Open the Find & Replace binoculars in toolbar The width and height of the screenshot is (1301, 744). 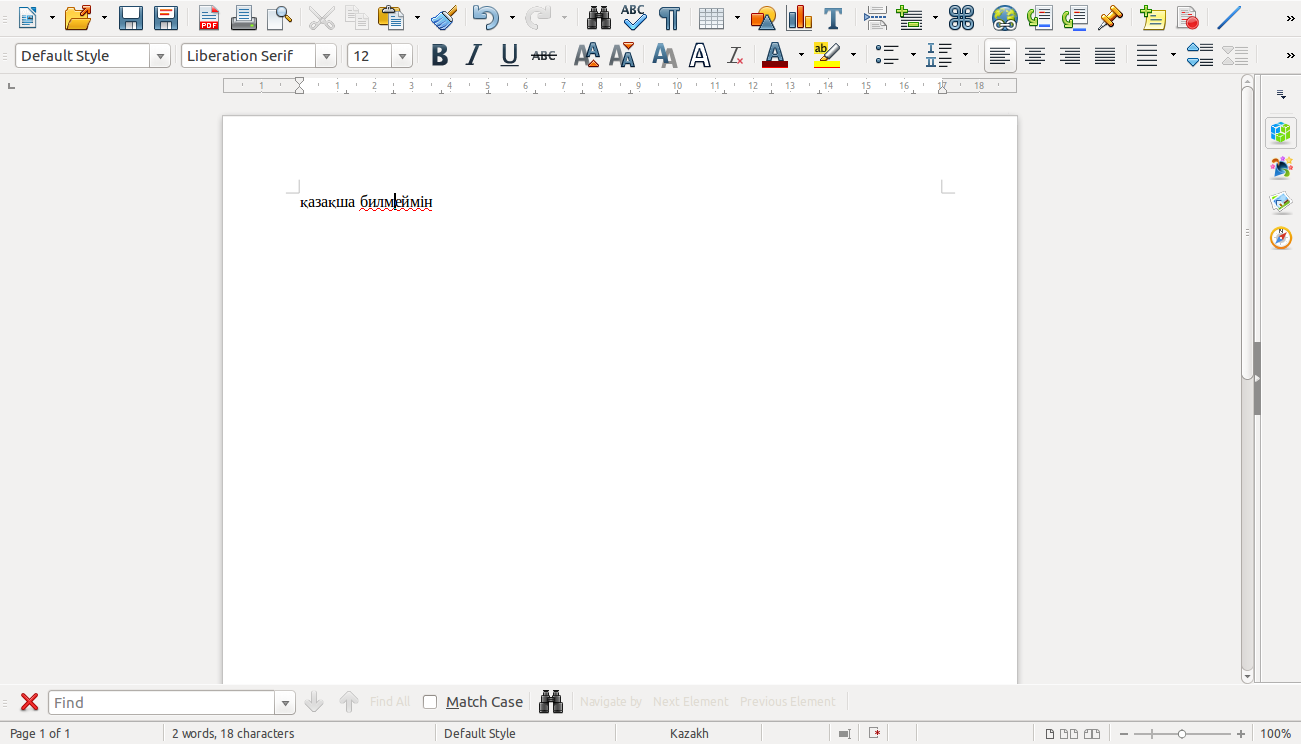[x=598, y=17]
